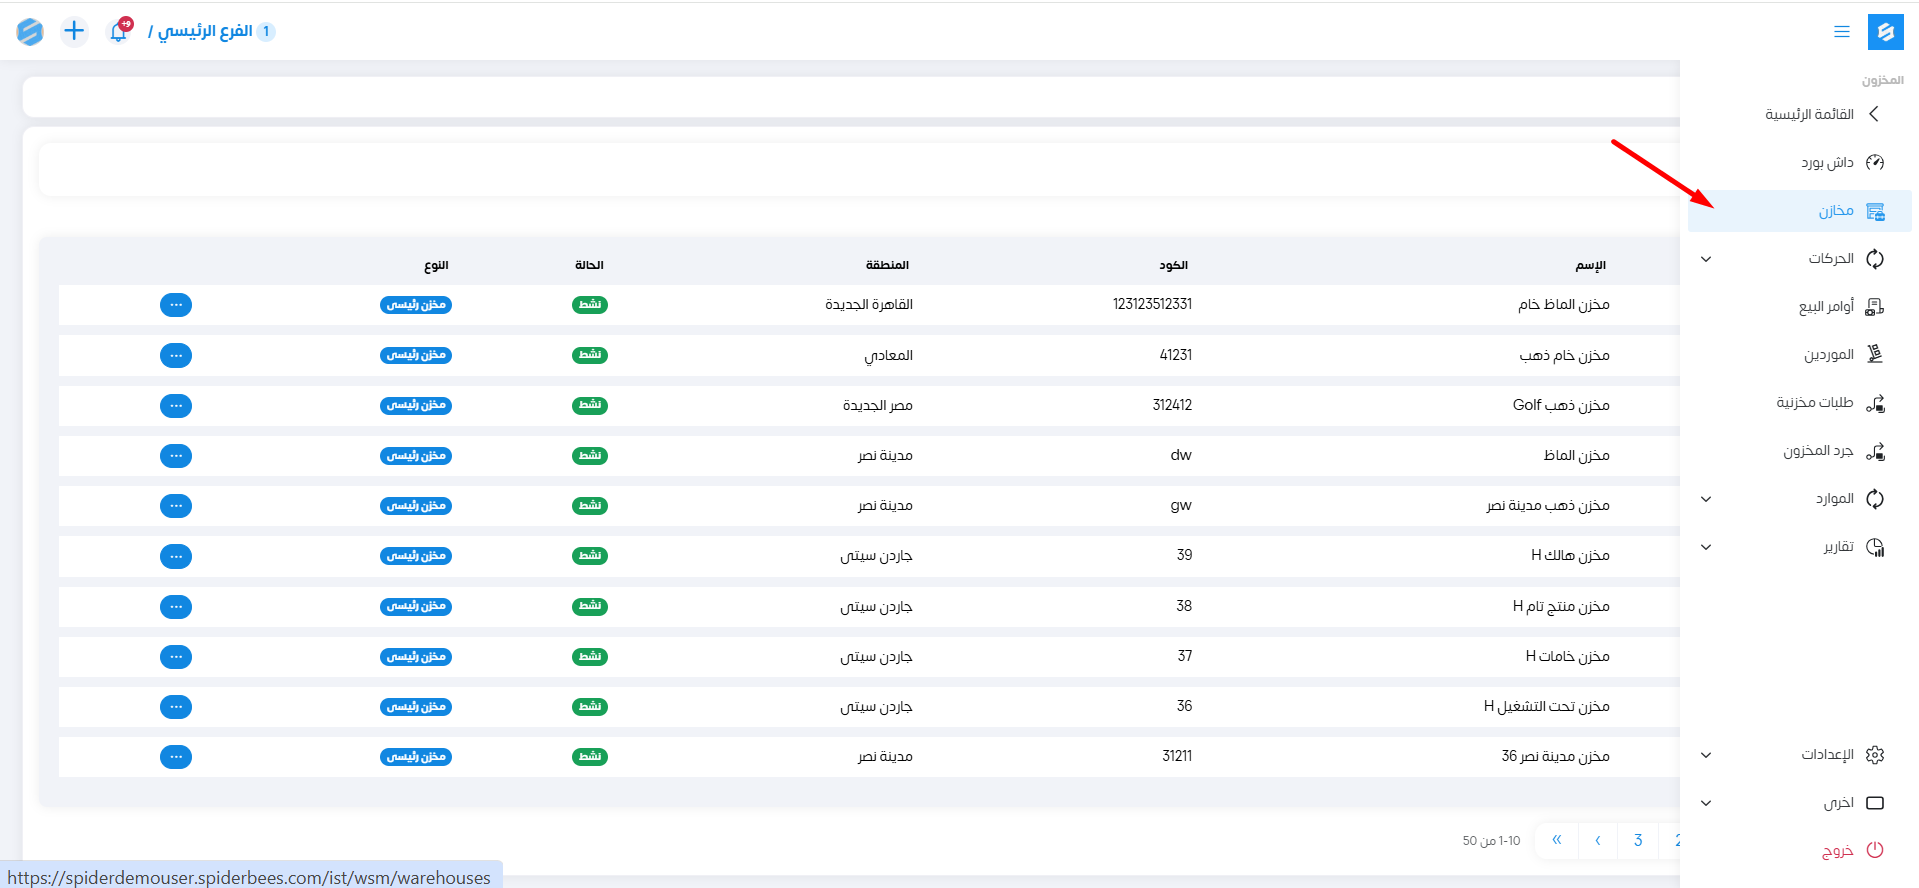The image size is (1919, 888).
Task: Expand the الموارد submenu chevron
Action: (x=1706, y=499)
